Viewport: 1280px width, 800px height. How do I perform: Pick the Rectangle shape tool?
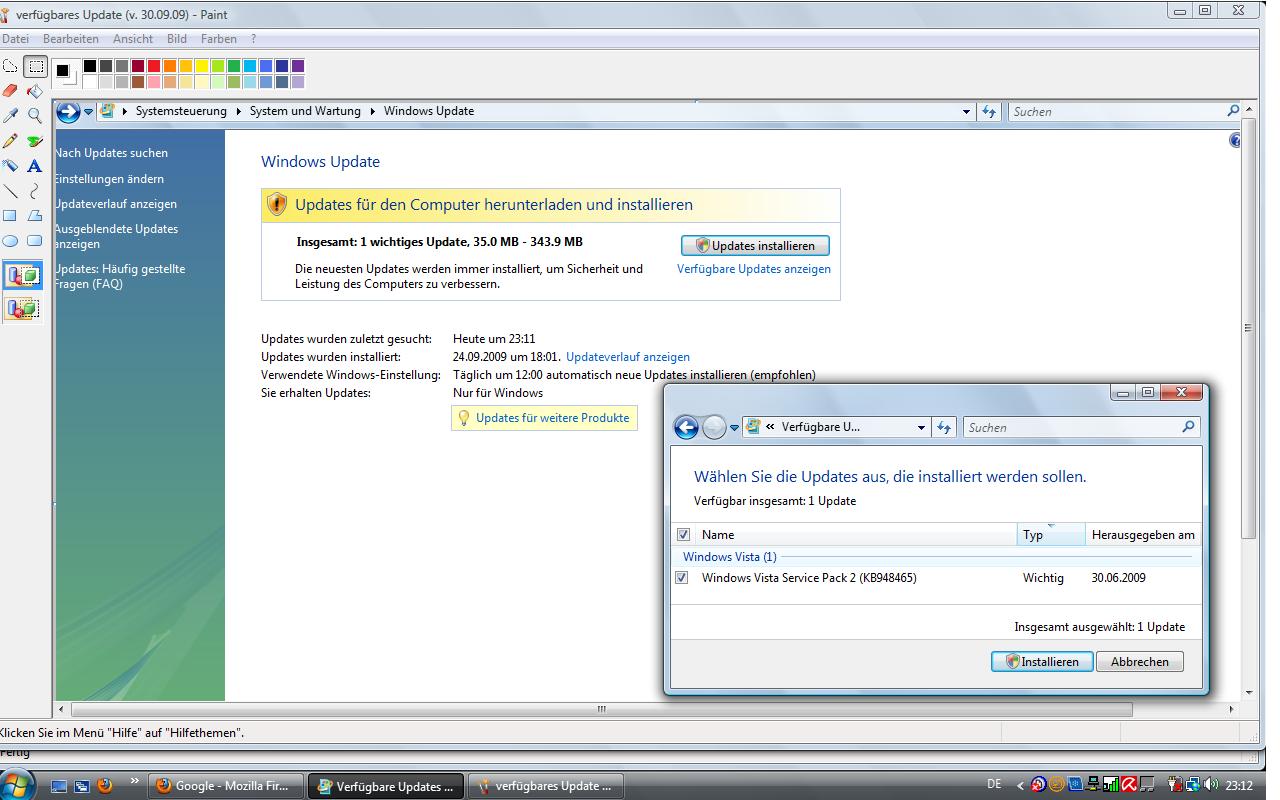click(x=10, y=216)
